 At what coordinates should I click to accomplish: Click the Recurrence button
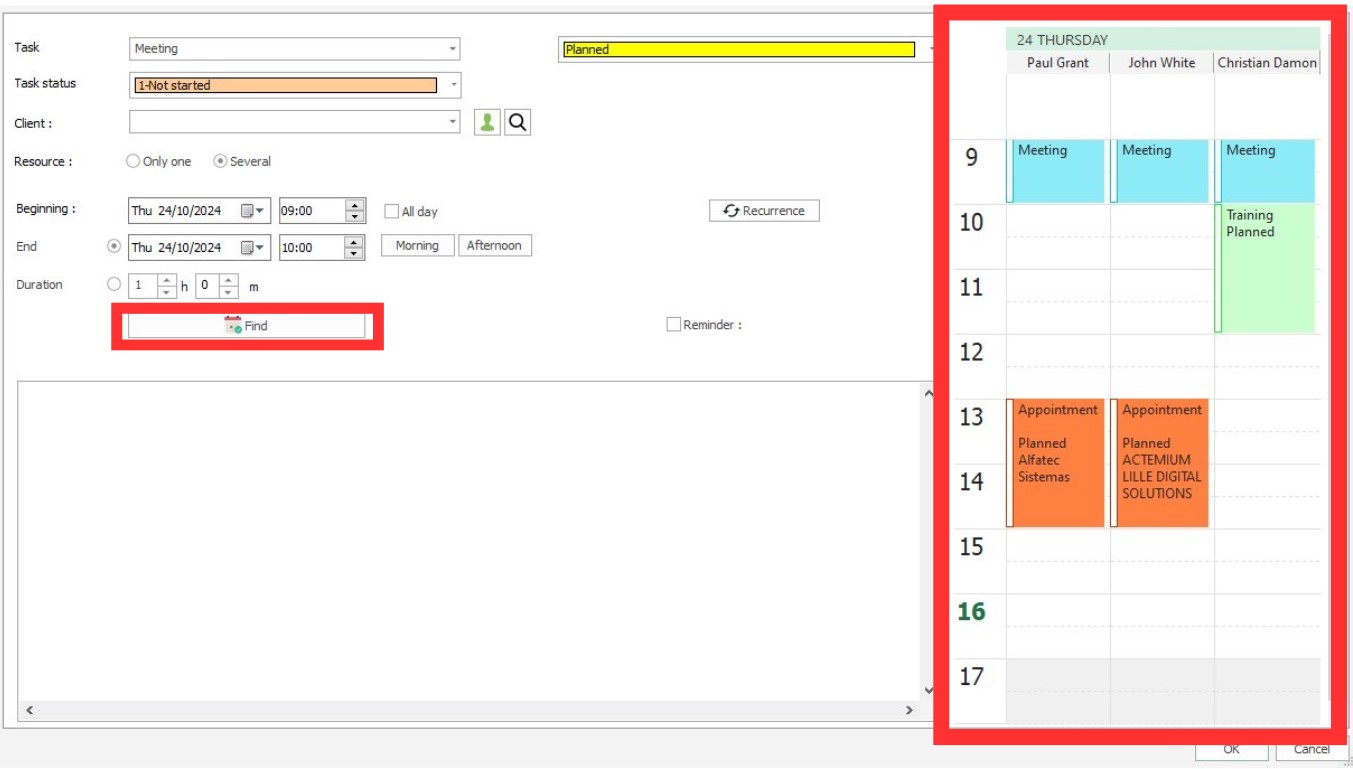[764, 211]
